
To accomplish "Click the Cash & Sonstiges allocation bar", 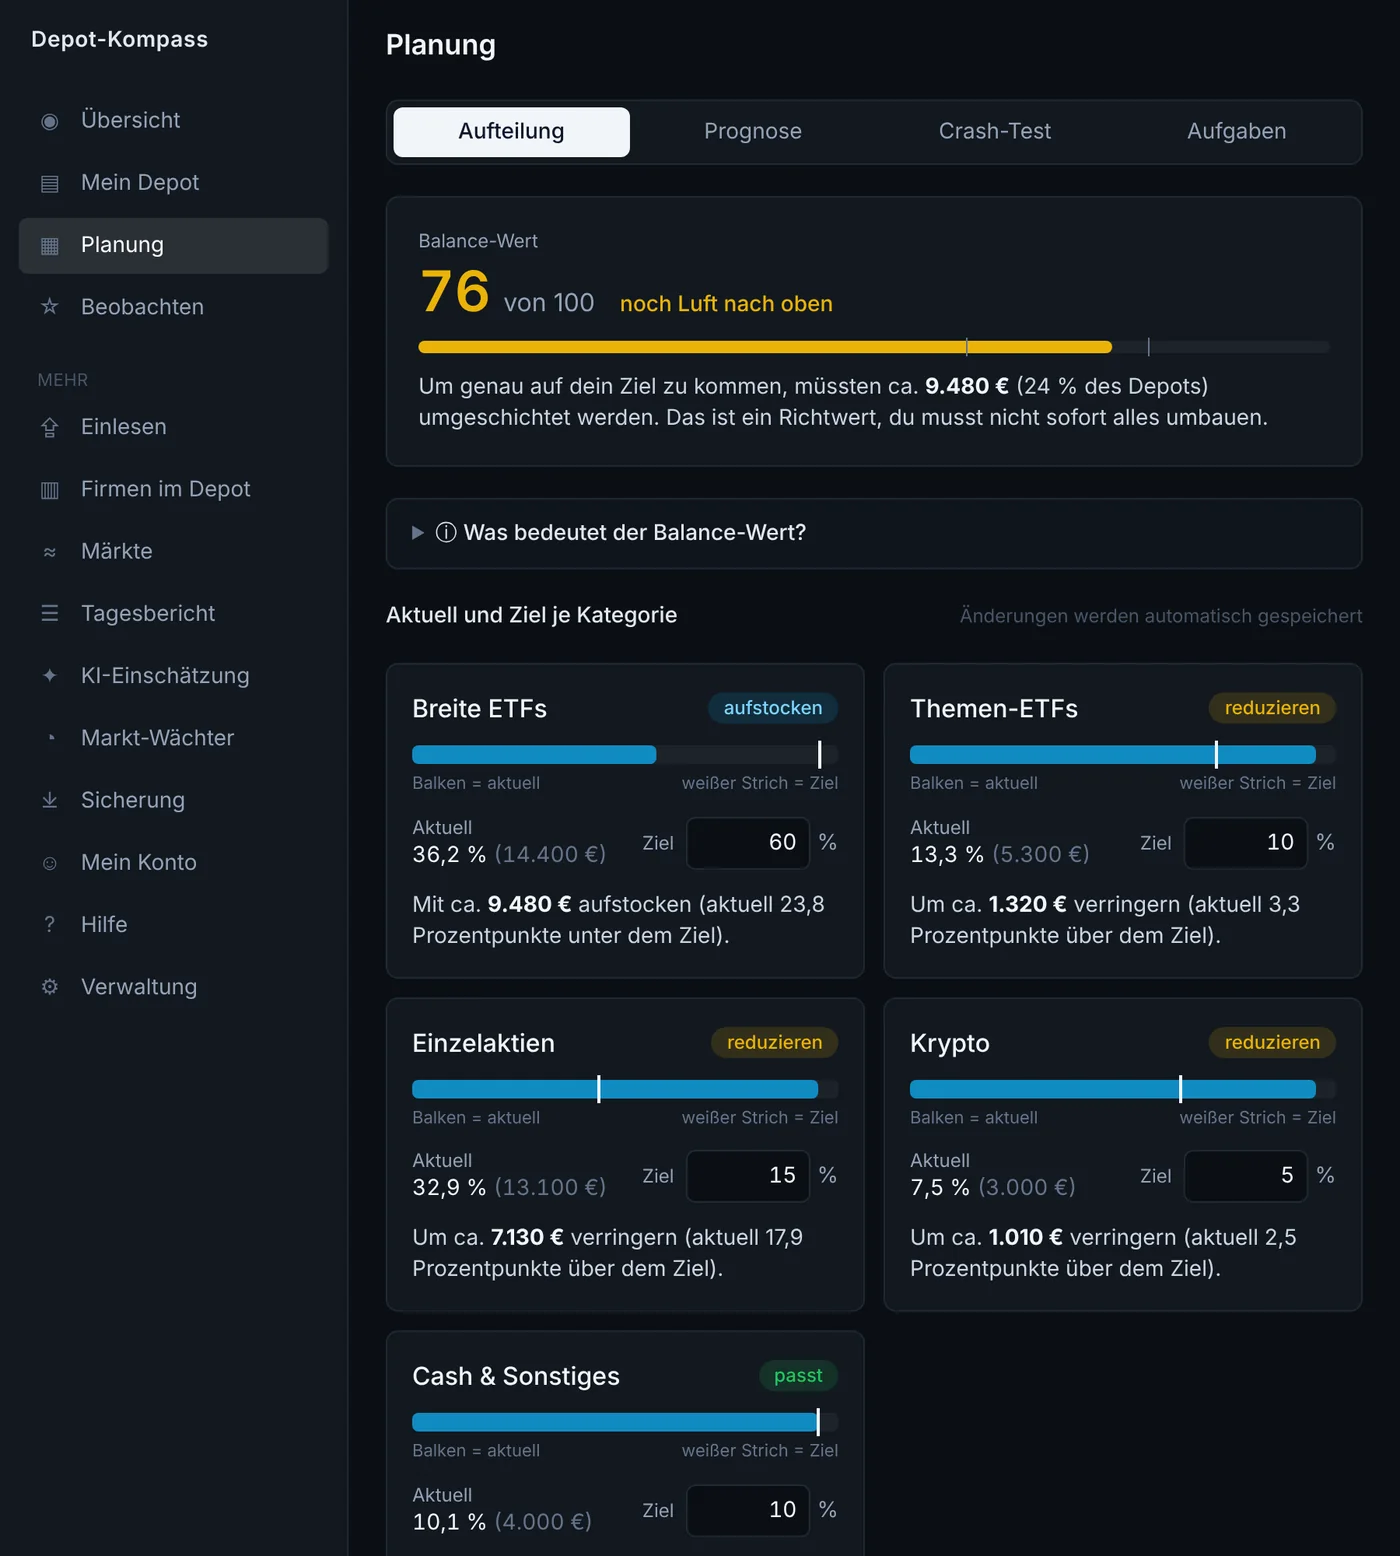I will (625, 1422).
